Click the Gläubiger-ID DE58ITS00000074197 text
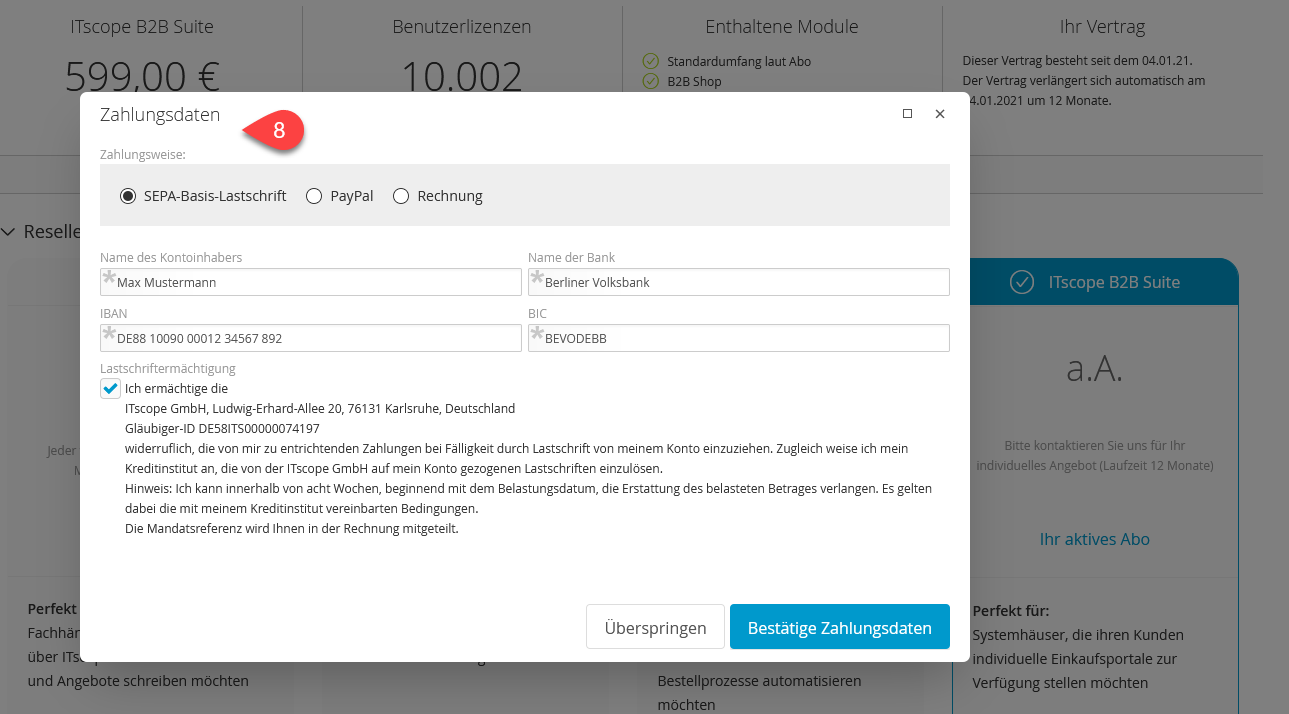1289x714 pixels. (222, 428)
